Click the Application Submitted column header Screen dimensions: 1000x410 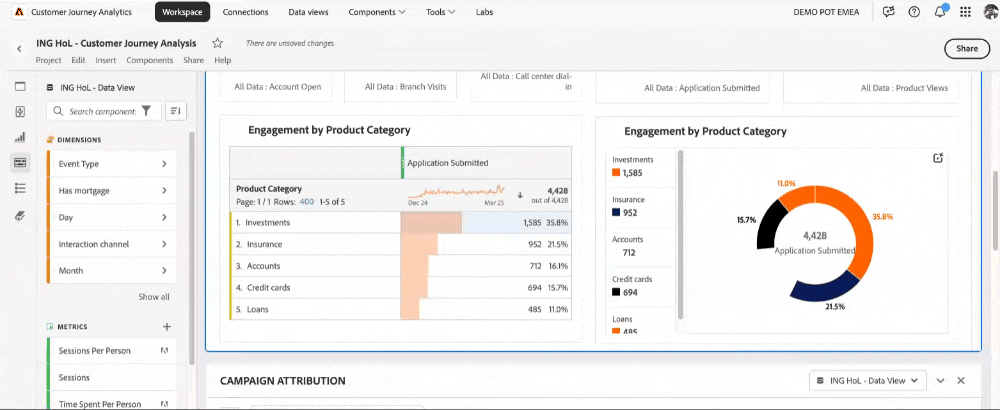pos(486,163)
